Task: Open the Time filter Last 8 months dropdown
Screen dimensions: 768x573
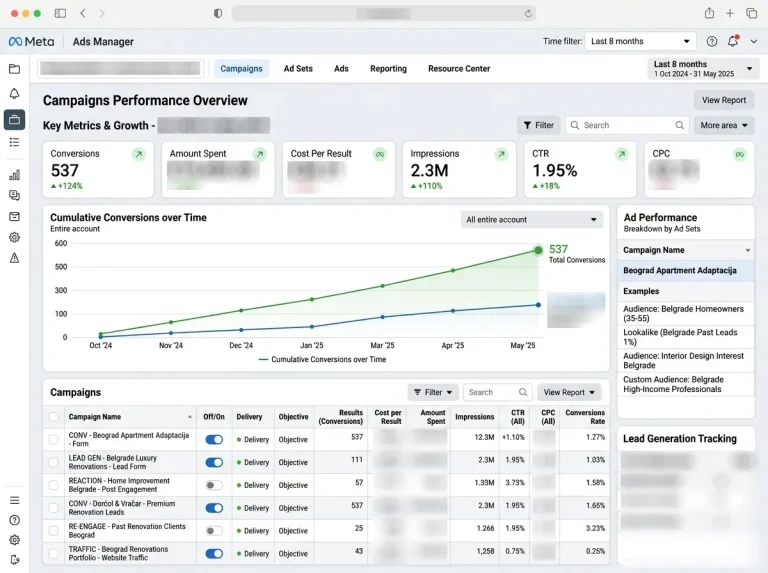Action: (640, 41)
